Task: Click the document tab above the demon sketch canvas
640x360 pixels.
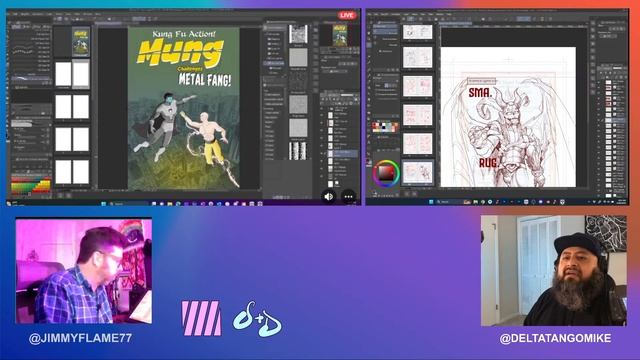Action: click(x=455, y=24)
